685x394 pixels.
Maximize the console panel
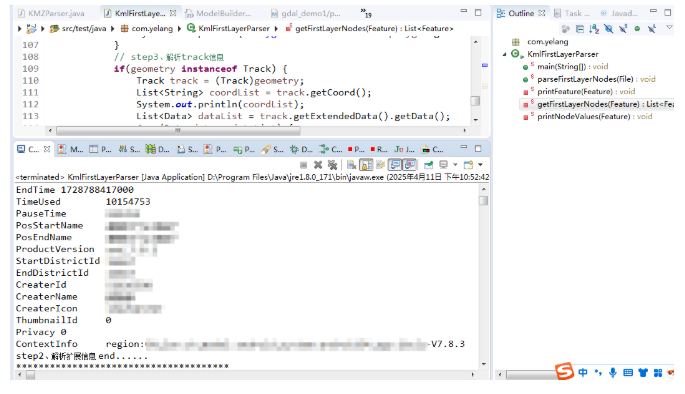(x=478, y=149)
